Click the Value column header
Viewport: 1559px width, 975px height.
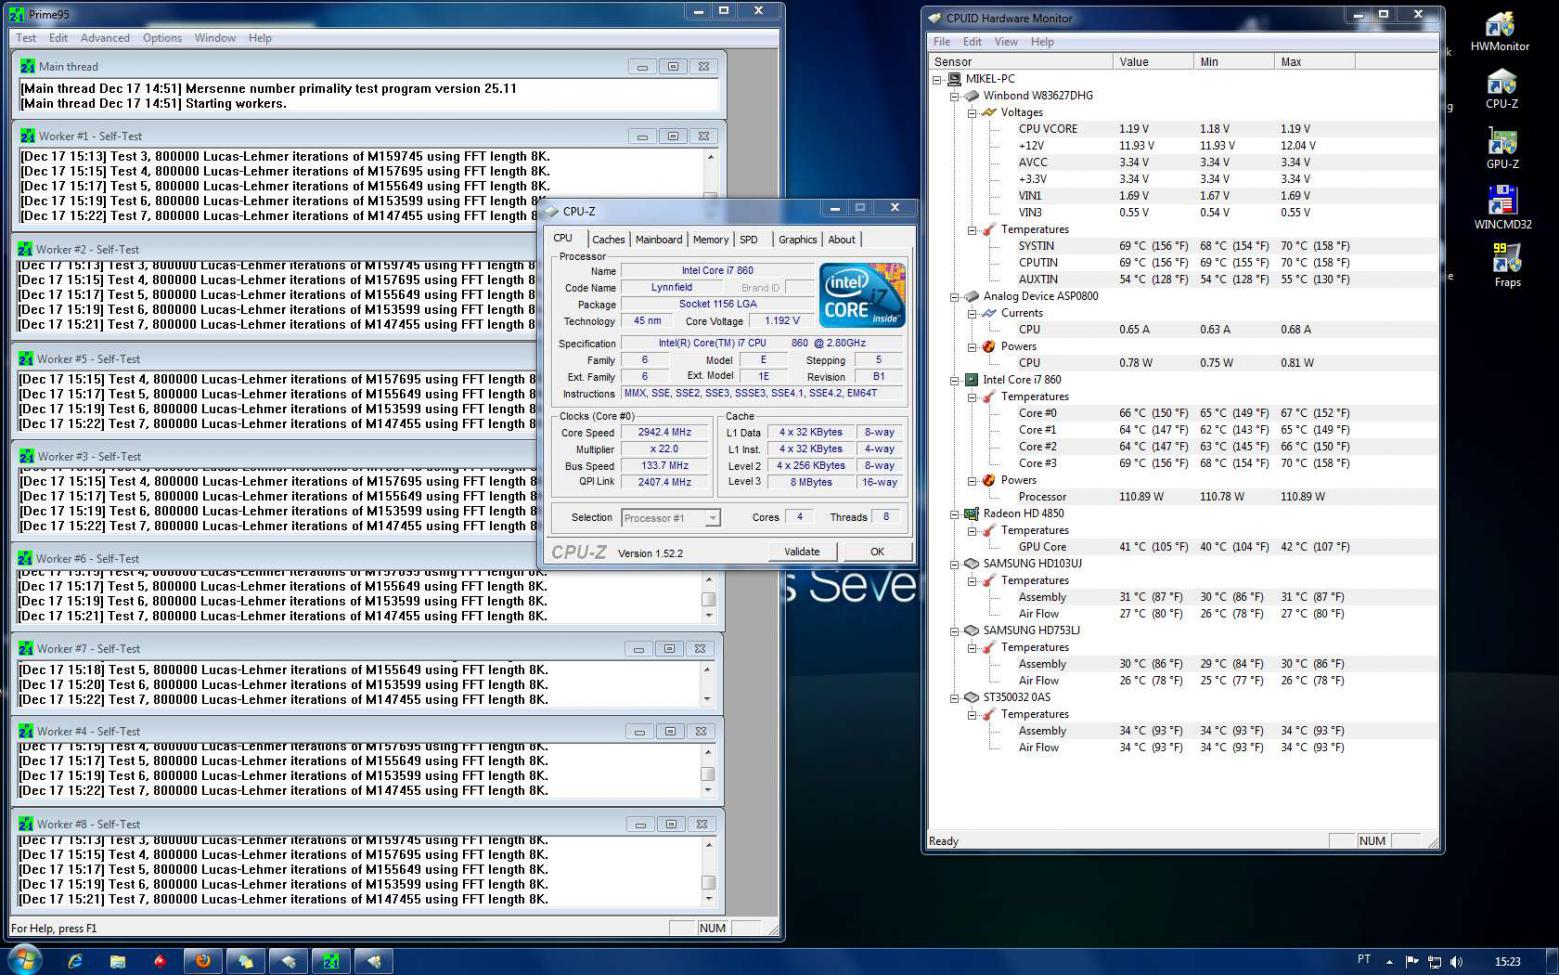click(x=1153, y=62)
